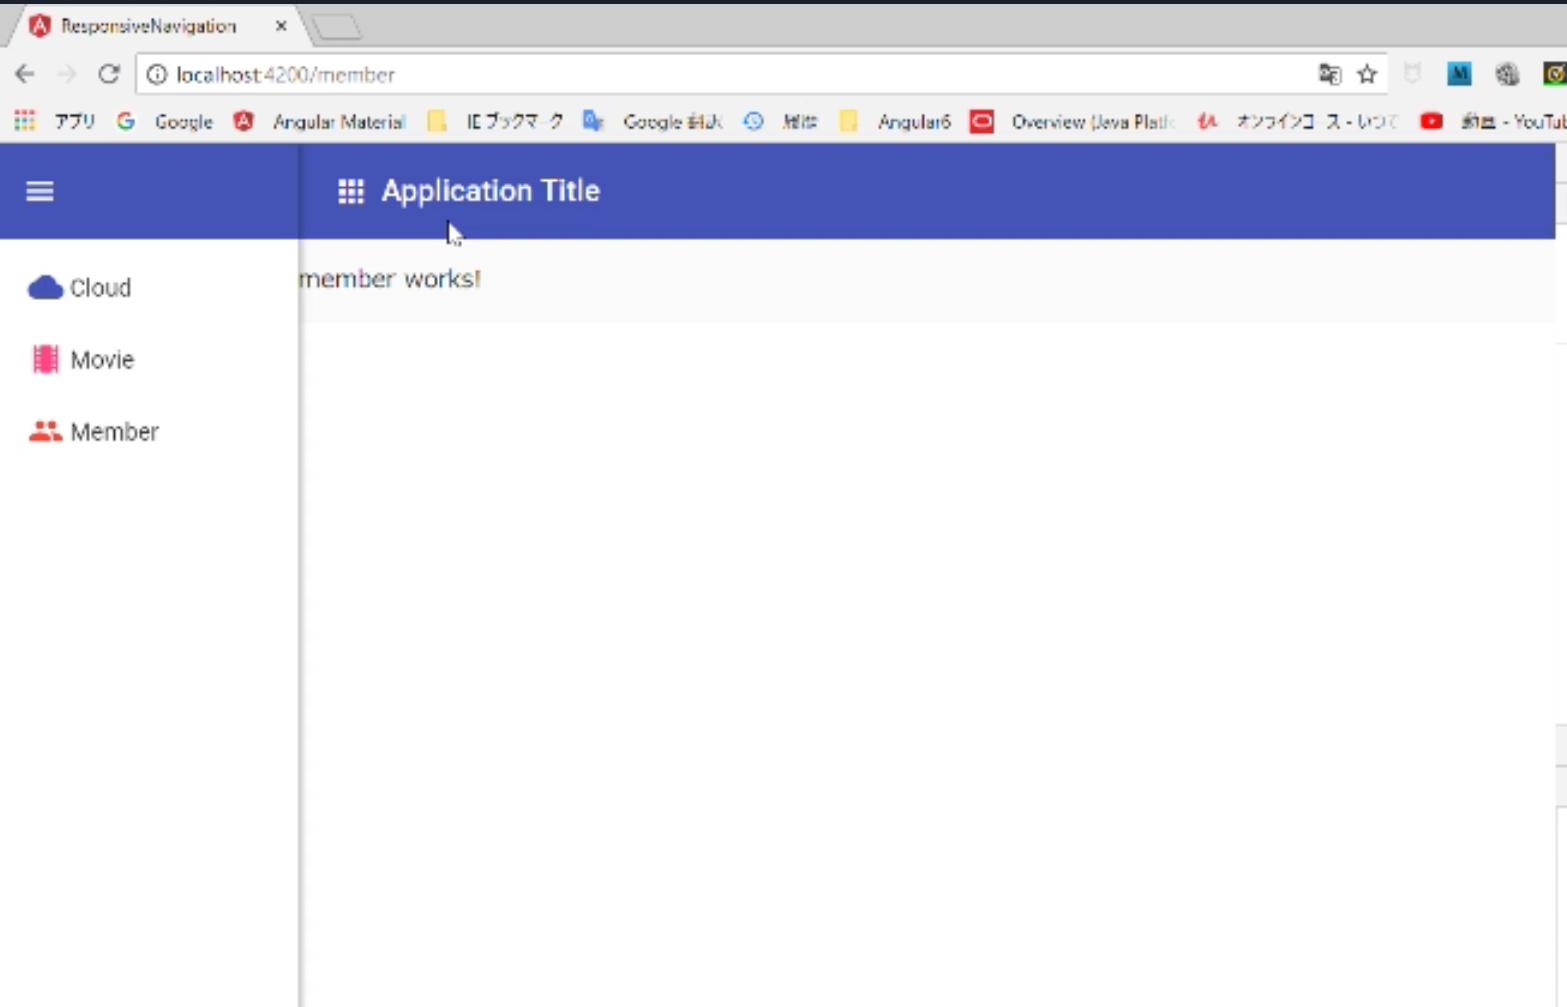This screenshot has width=1567, height=1007.
Task: Go back with the browser back arrow
Action: [x=25, y=74]
